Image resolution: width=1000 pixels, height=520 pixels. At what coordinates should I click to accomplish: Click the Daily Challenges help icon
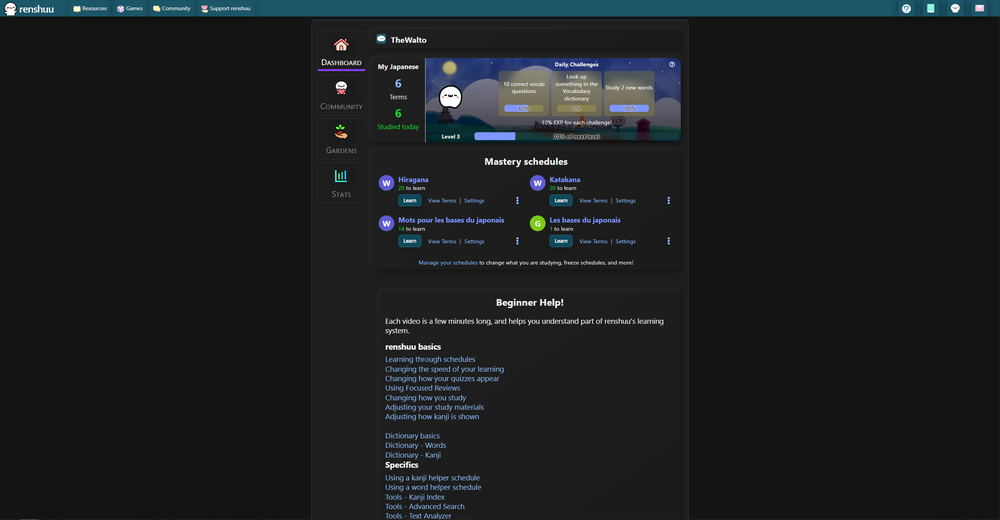[x=672, y=64]
